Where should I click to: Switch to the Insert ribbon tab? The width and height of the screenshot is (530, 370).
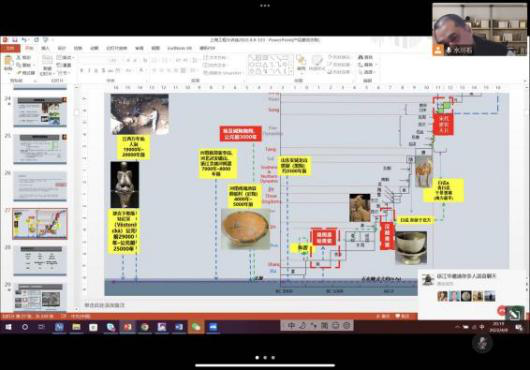click(x=45, y=48)
